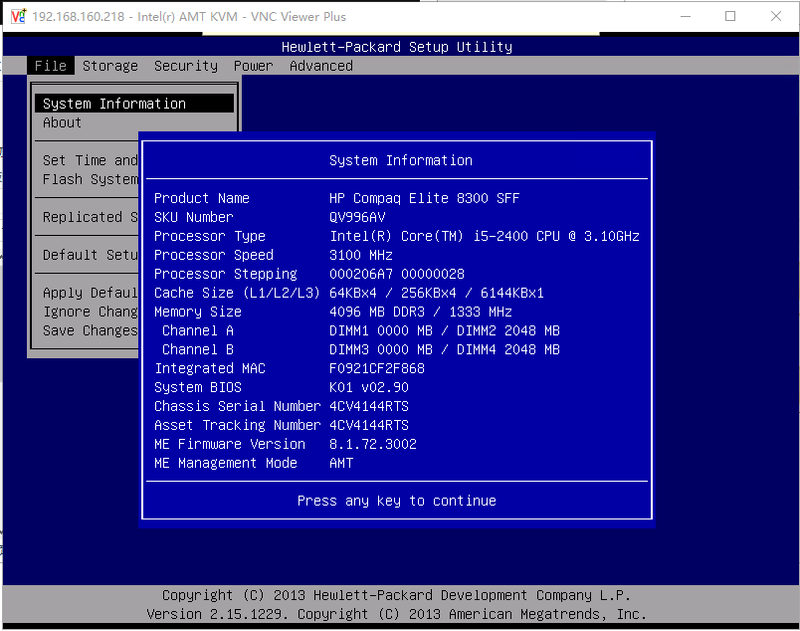This screenshot has height=631, width=800.
Task: Open the Default Setup entry
Action: [x=89, y=255]
